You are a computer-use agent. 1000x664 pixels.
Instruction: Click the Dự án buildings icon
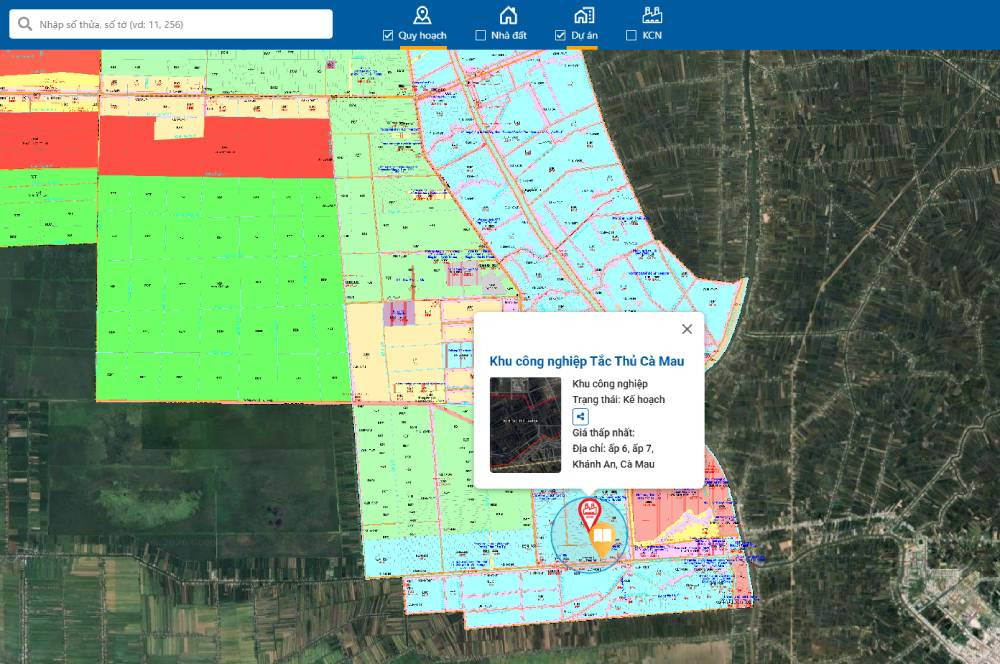(584, 15)
